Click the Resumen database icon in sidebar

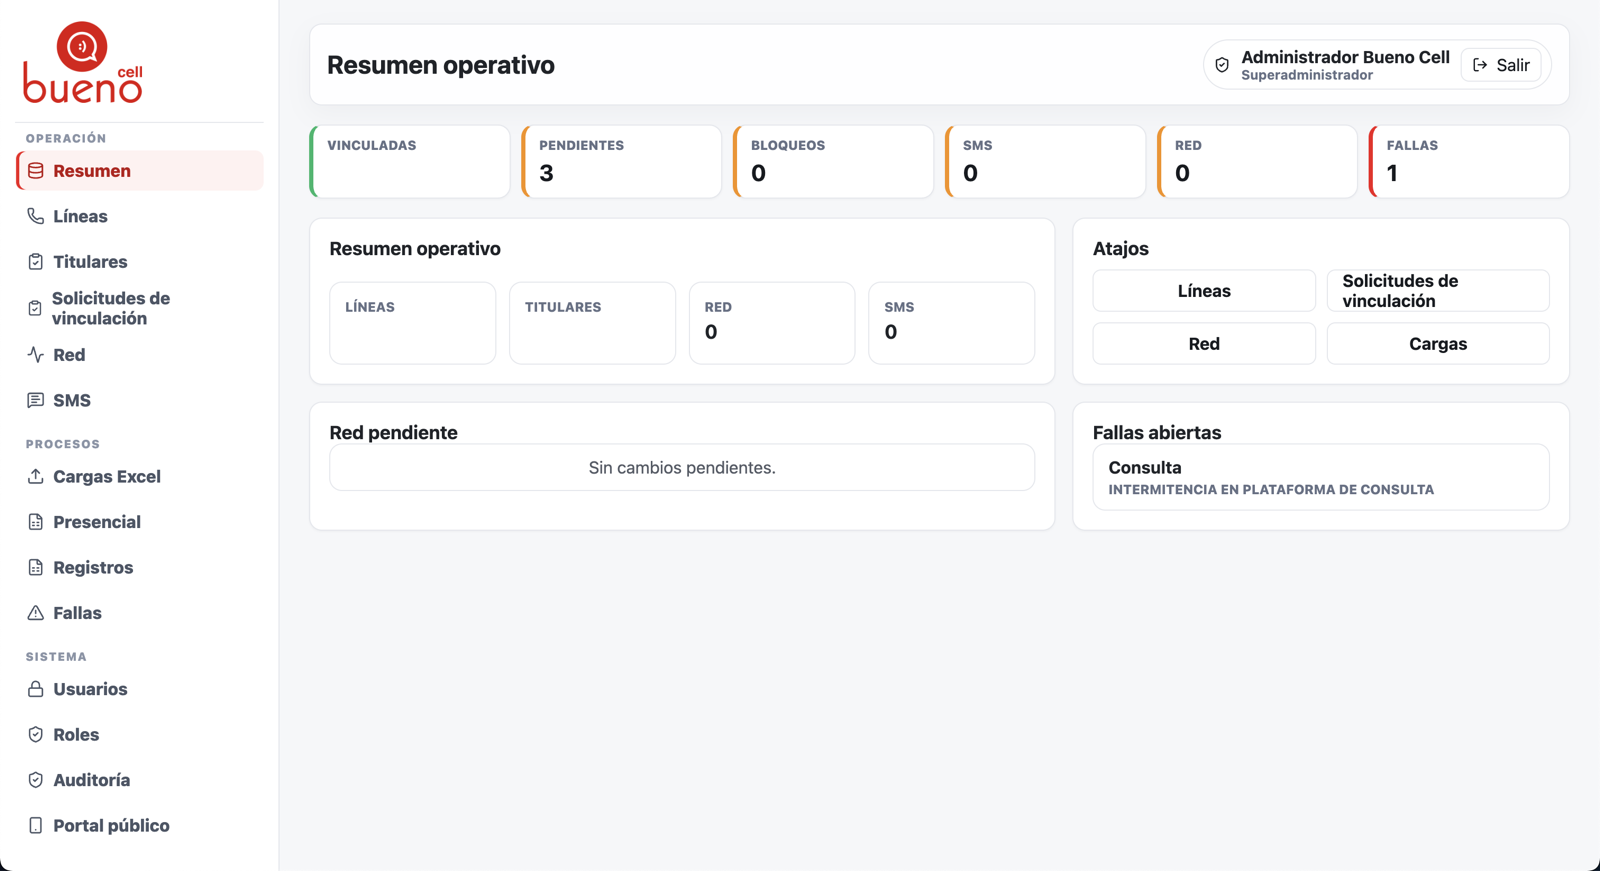click(36, 171)
